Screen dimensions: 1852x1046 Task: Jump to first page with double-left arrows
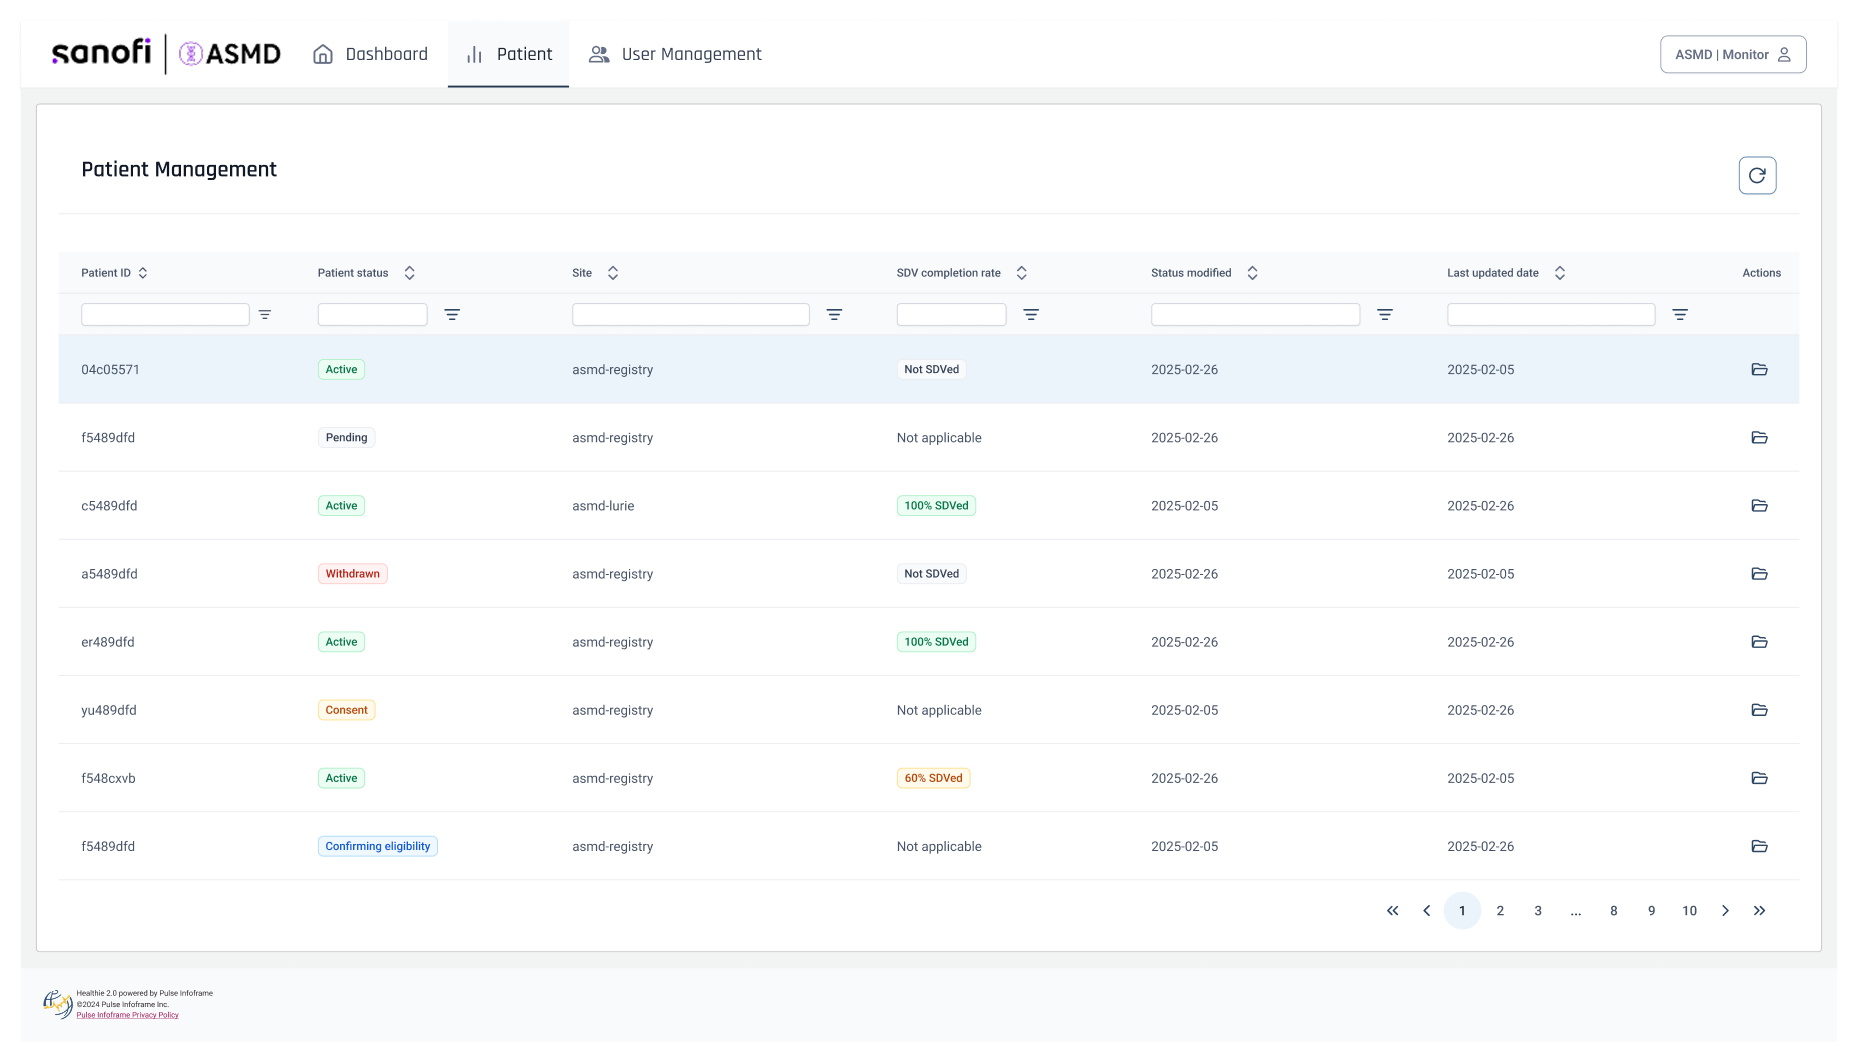1392,910
